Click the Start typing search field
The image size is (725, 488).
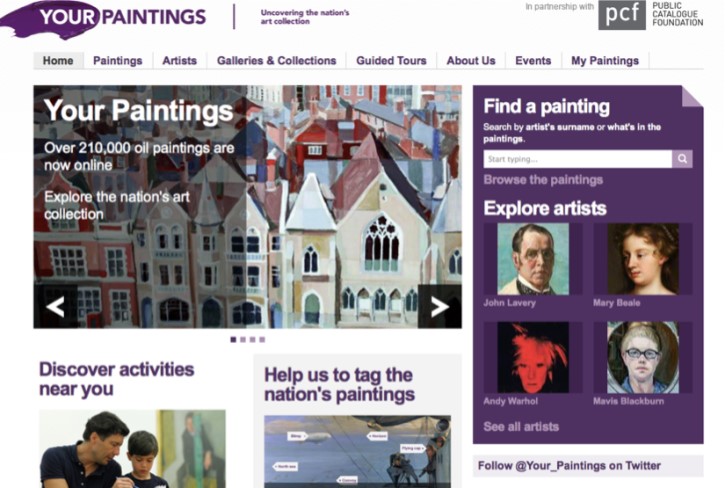(578, 159)
